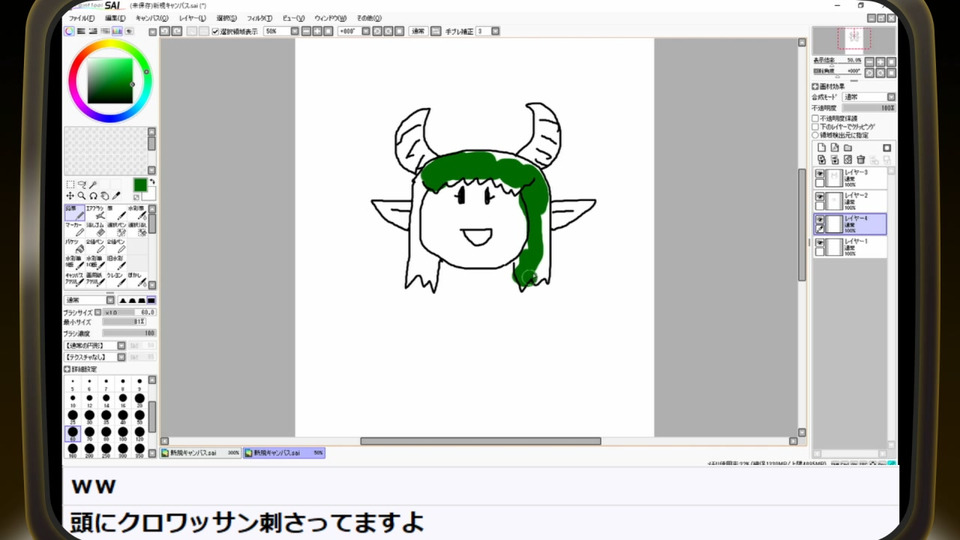The image size is (960, 540).
Task: Select layer レイヤー3 in layer list
Action: (850, 178)
